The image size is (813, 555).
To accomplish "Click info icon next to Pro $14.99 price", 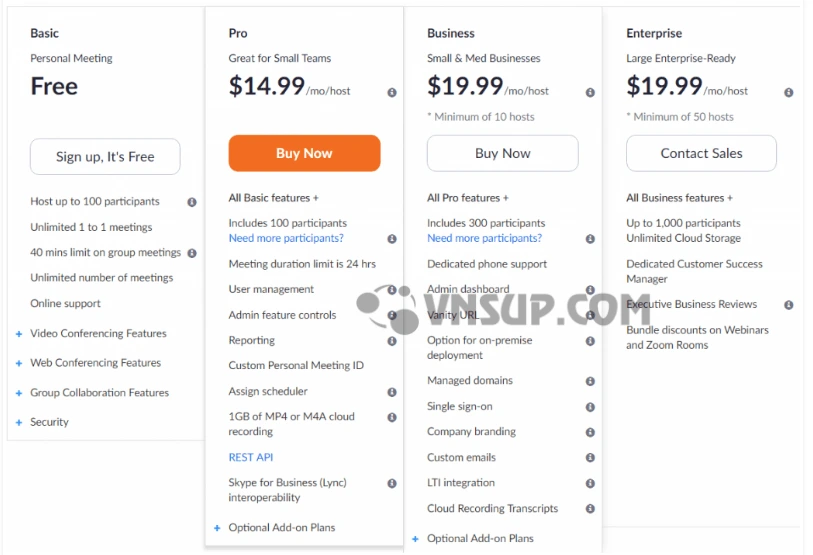I will [392, 92].
